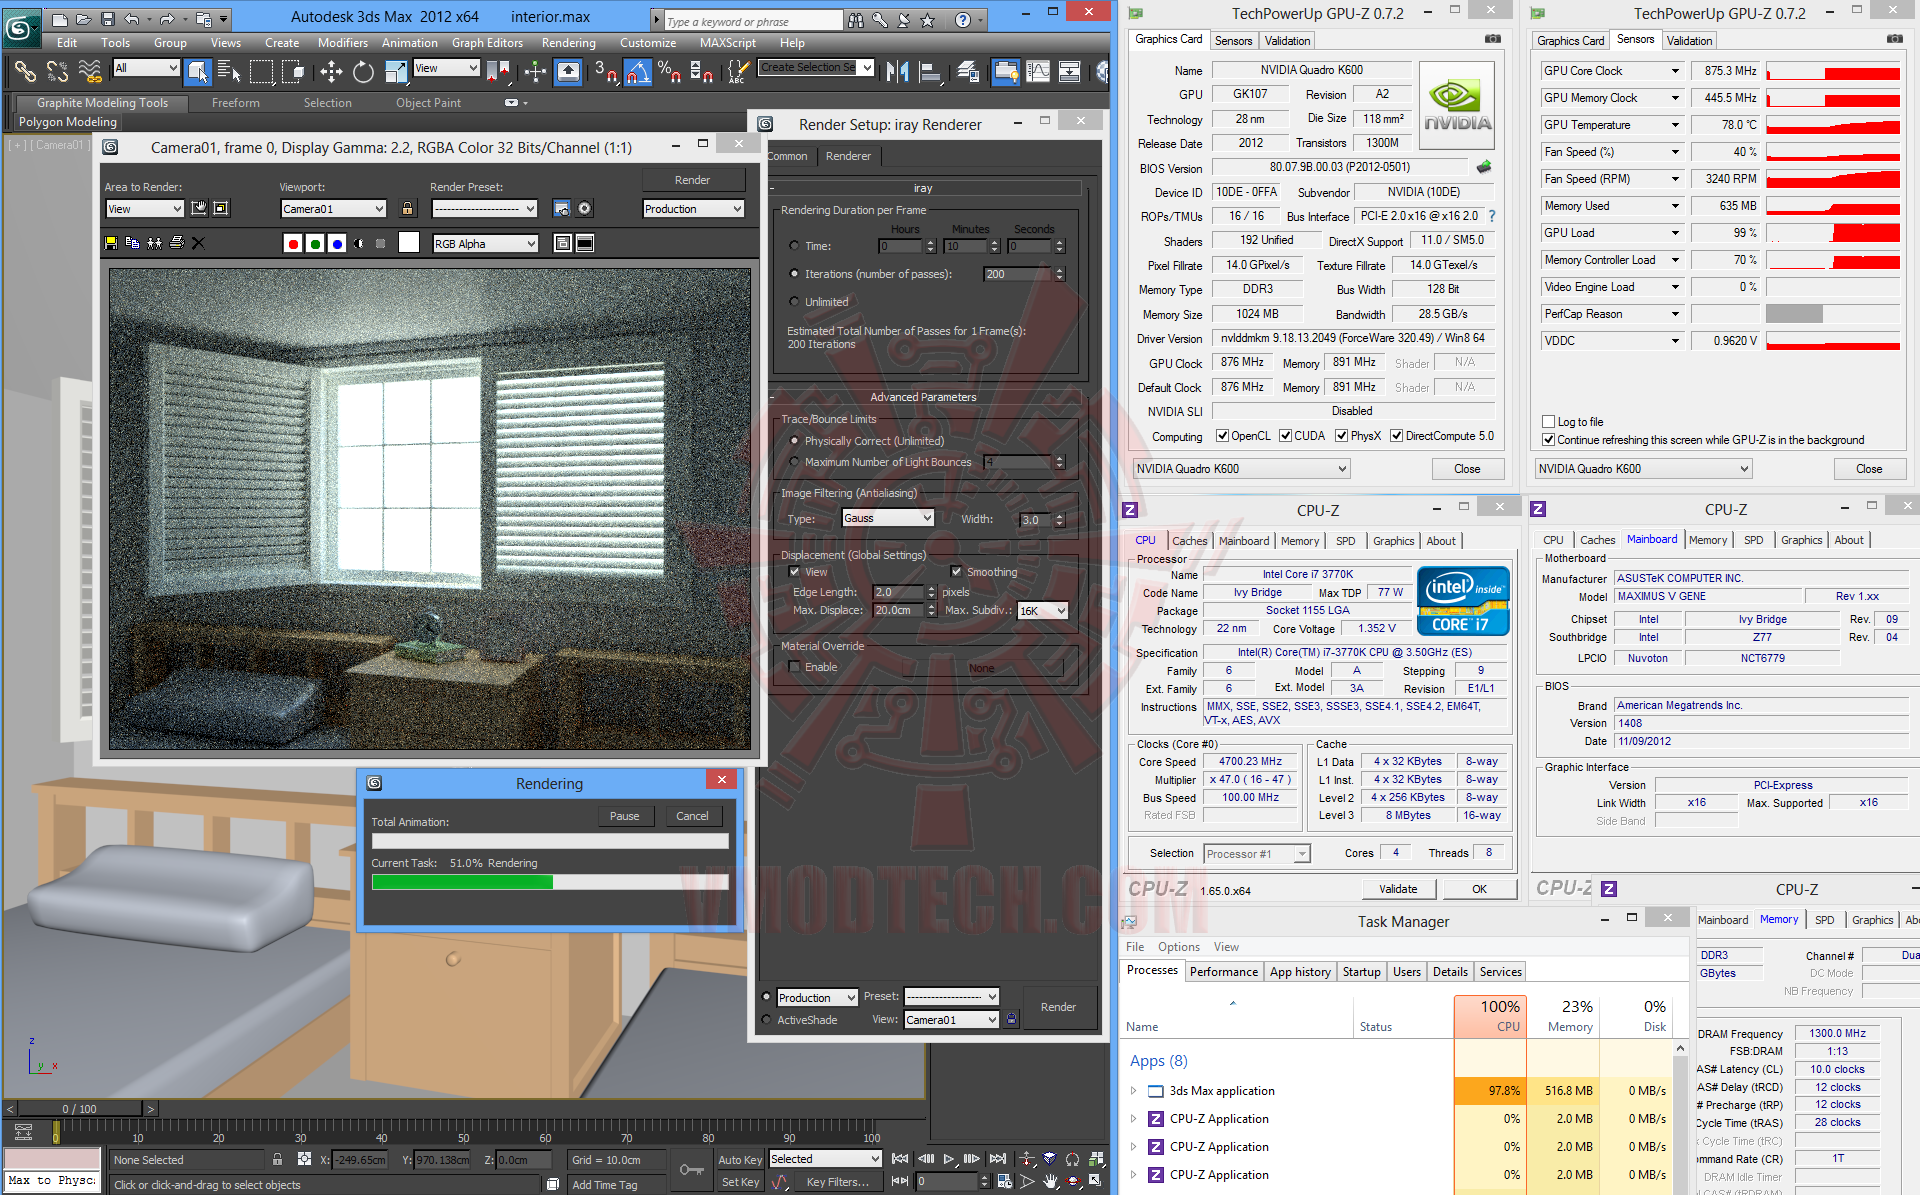Select the Rotate transform tool
The image size is (1920, 1195).
point(363,71)
